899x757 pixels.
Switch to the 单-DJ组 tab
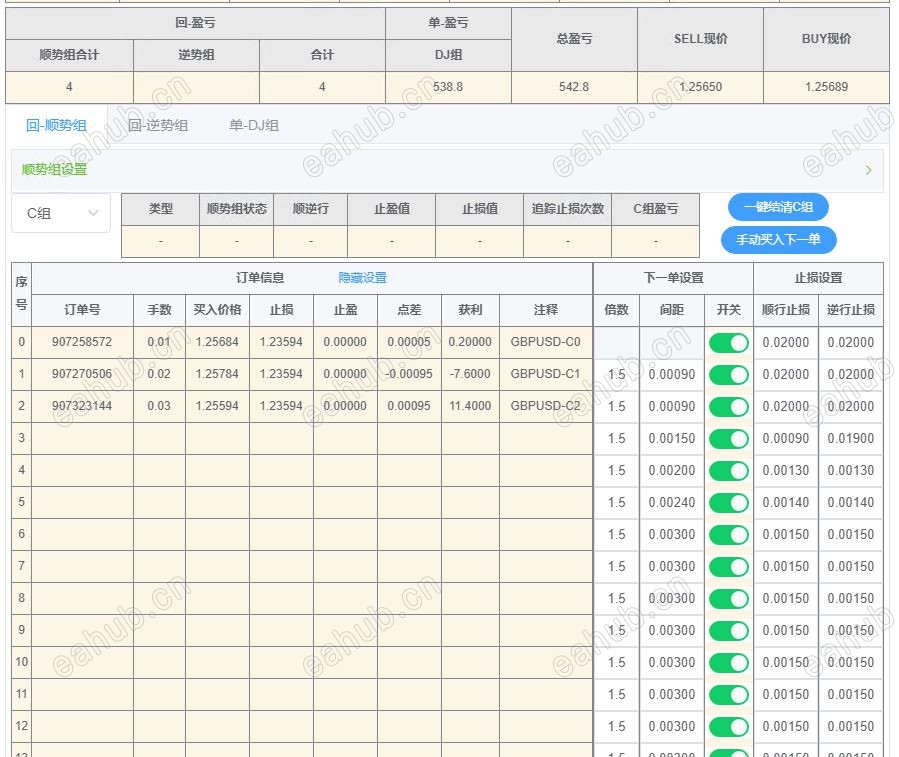click(x=254, y=125)
